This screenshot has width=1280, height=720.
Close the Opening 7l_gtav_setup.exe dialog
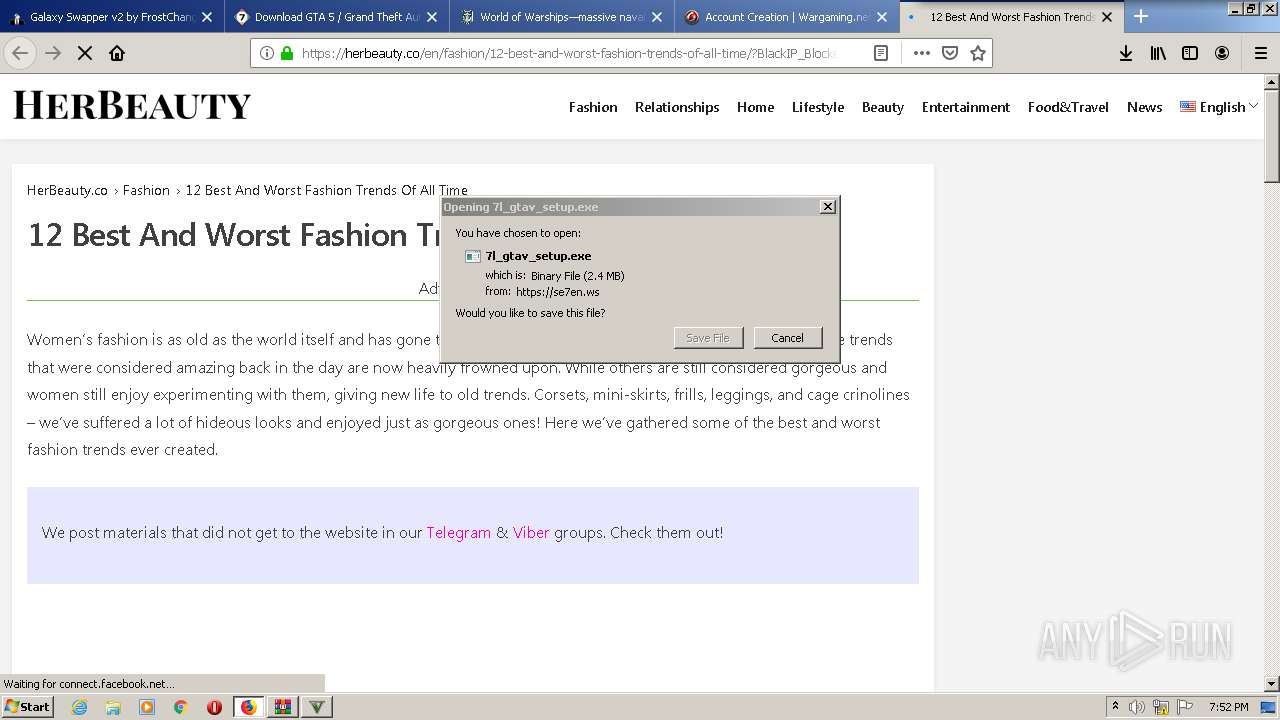(x=827, y=206)
